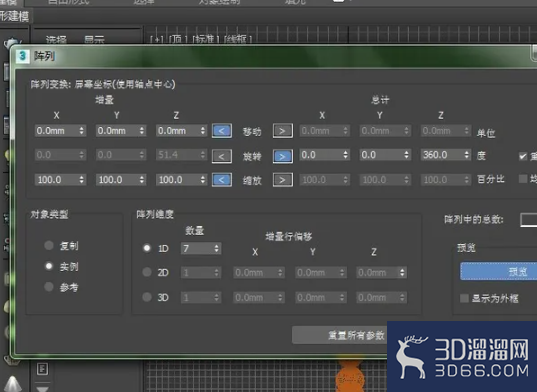Click the 2D row Y offset field
This screenshot has height=392, width=537.
(321, 273)
